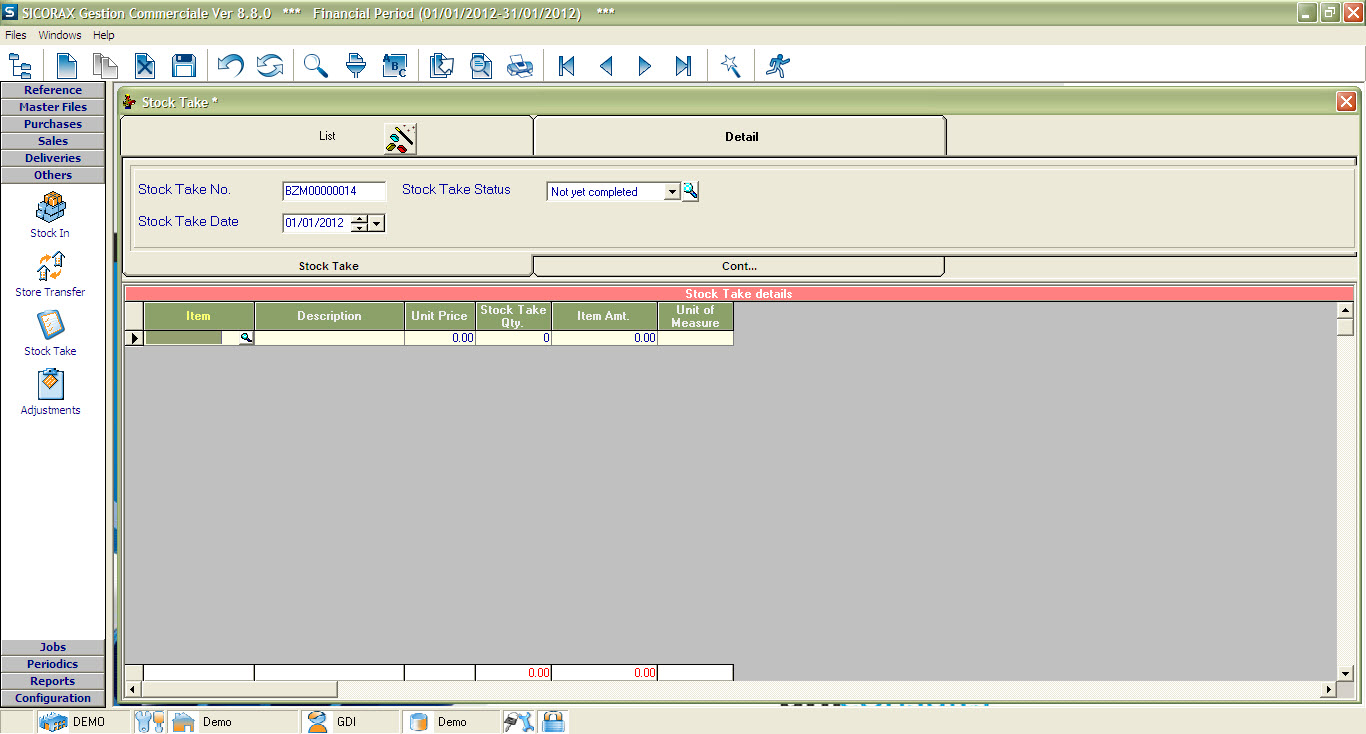
Task: Open Store Transfer module
Action: click(x=50, y=274)
